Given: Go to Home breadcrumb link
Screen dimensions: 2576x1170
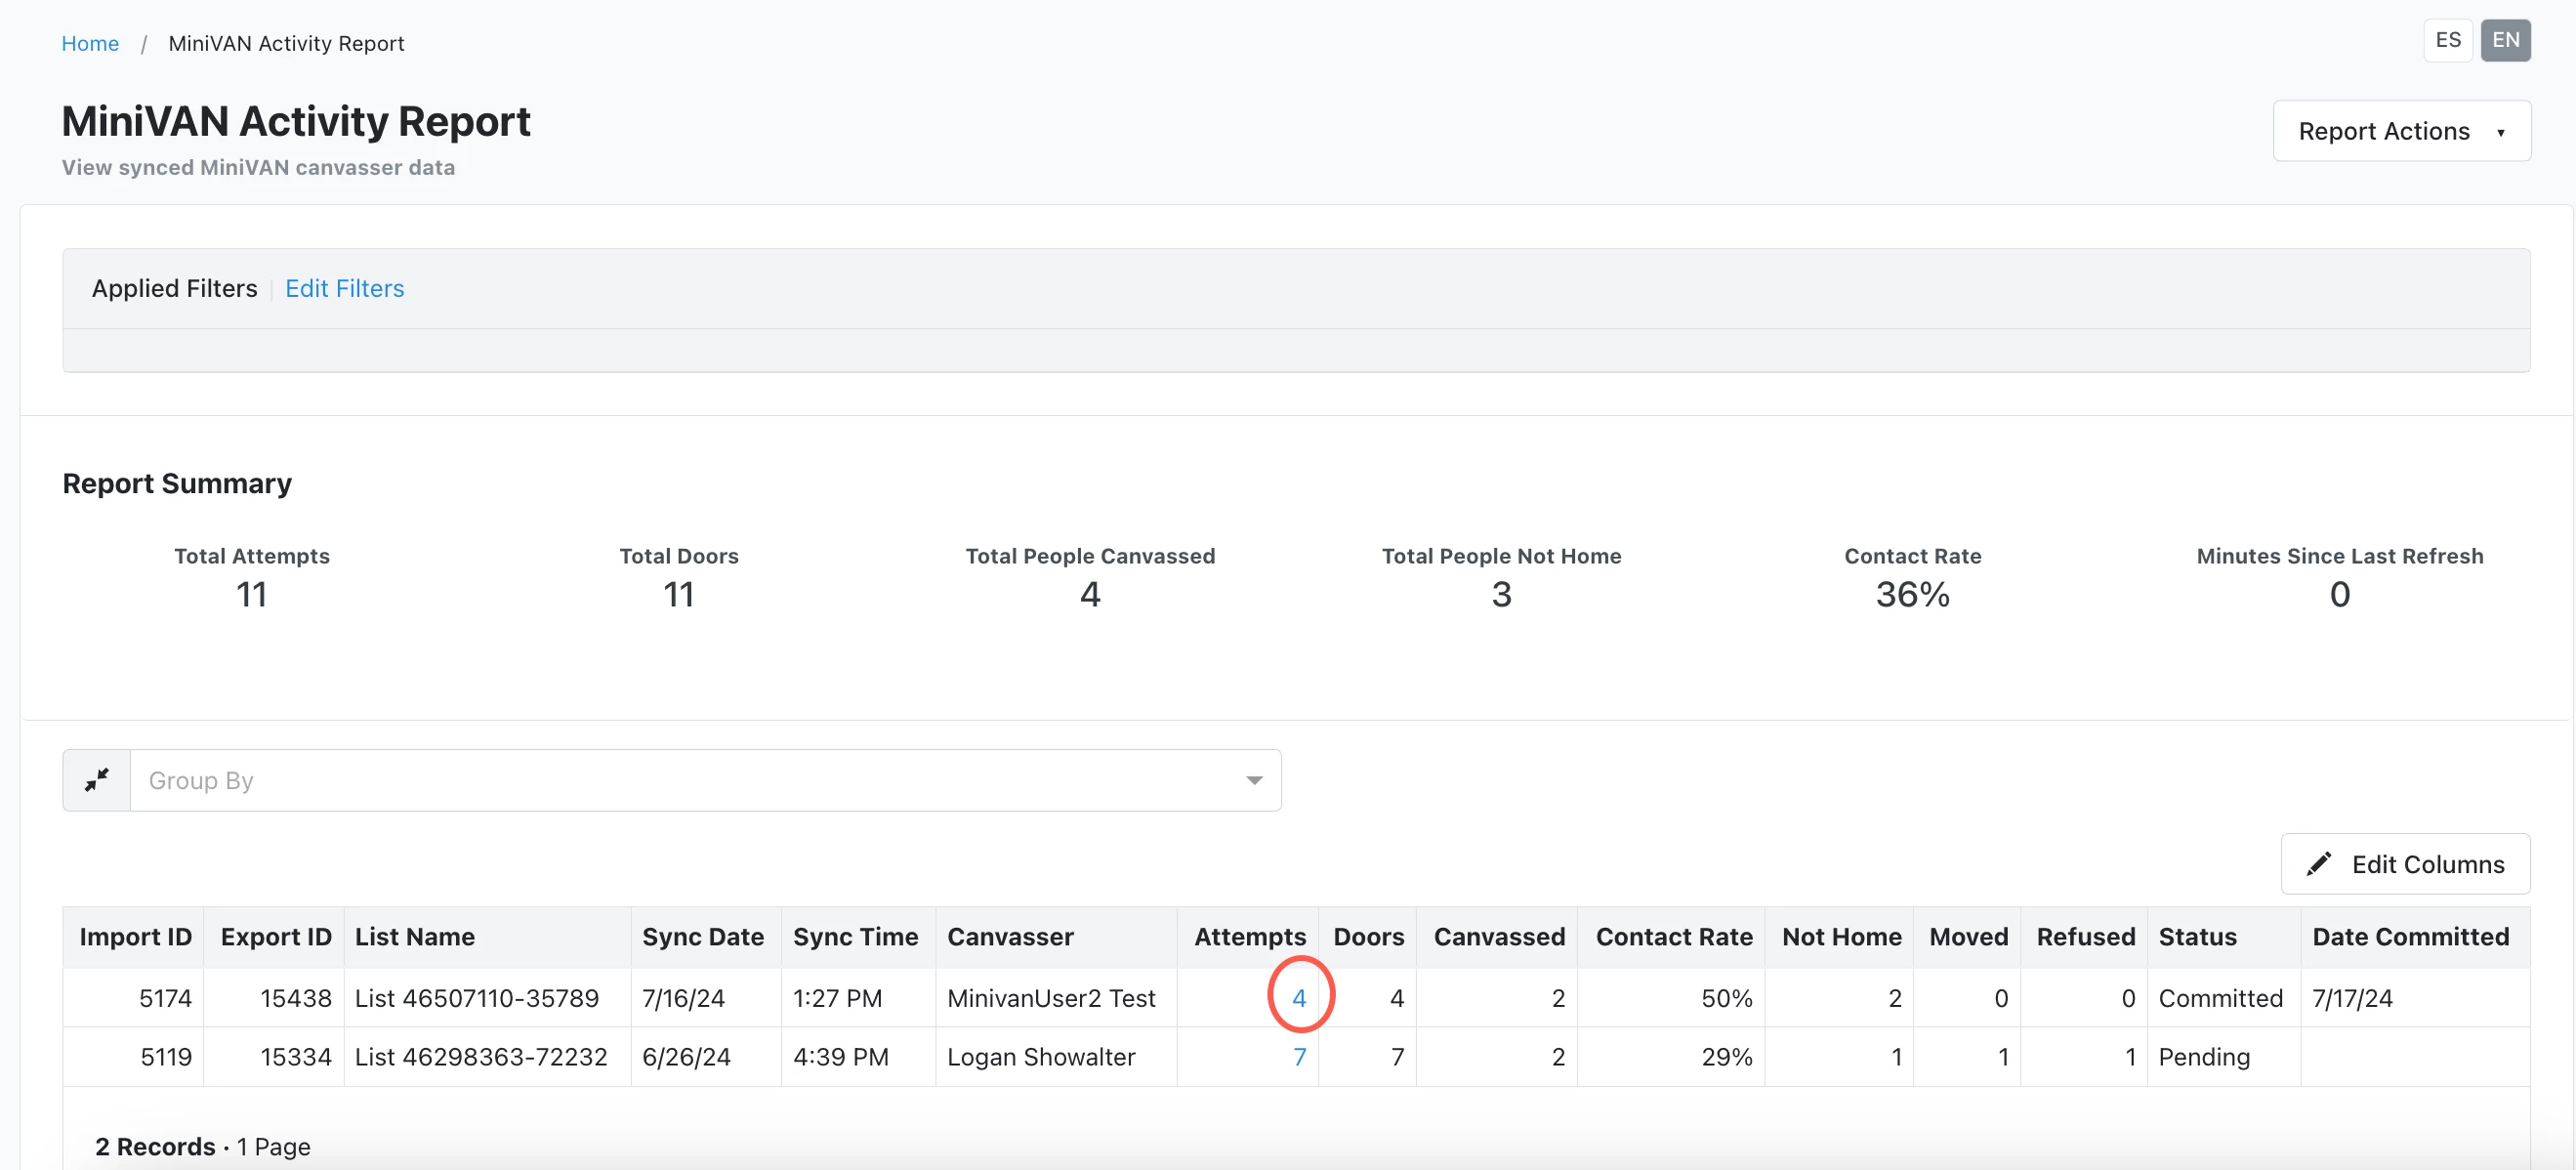Looking at the screenshot, I should tap(90, 44).
